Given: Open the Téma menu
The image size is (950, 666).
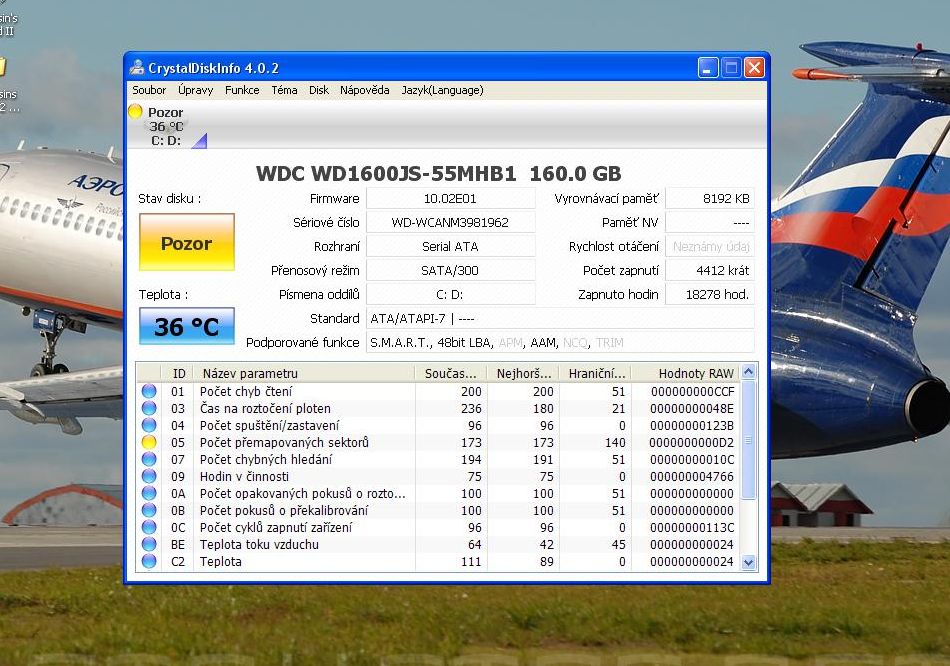Looking at the screenshot, I should (x=284, y=90).
